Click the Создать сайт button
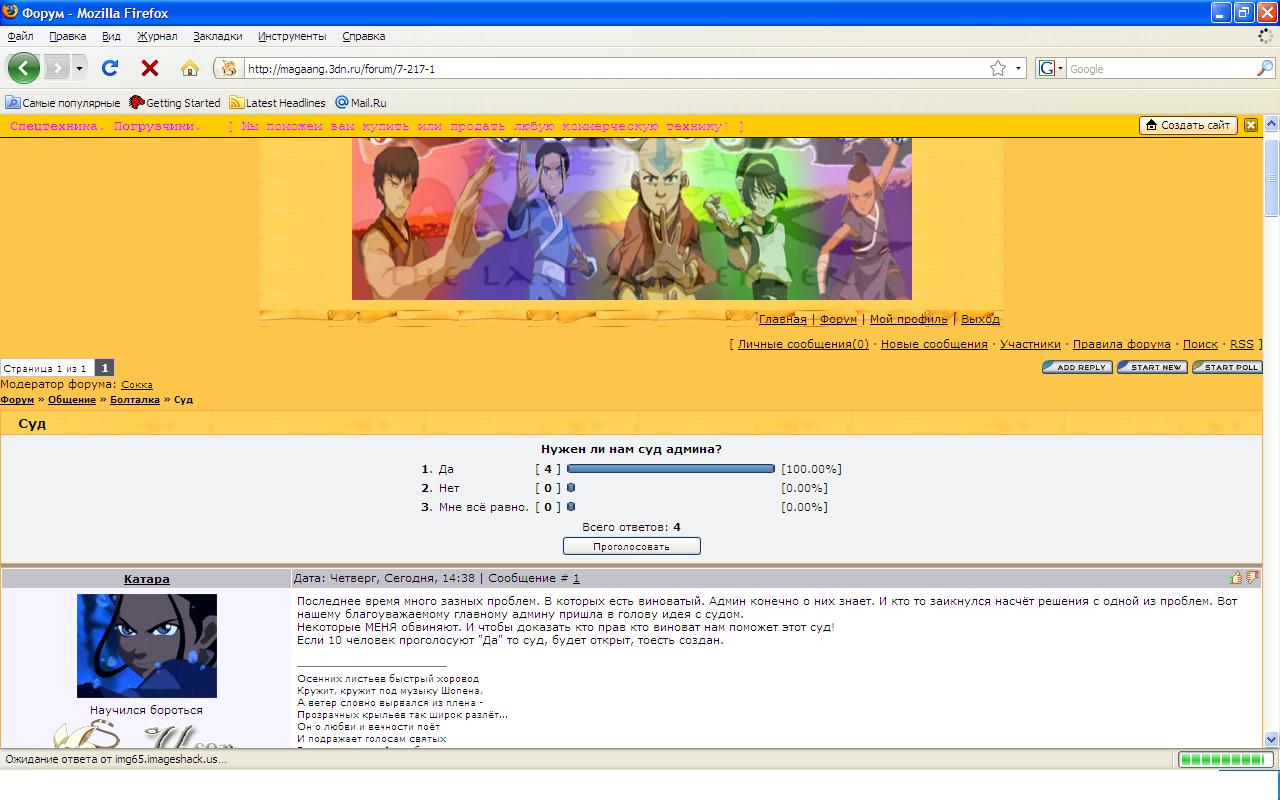Screen dimensions: 1280x800 coord(1188,125)
